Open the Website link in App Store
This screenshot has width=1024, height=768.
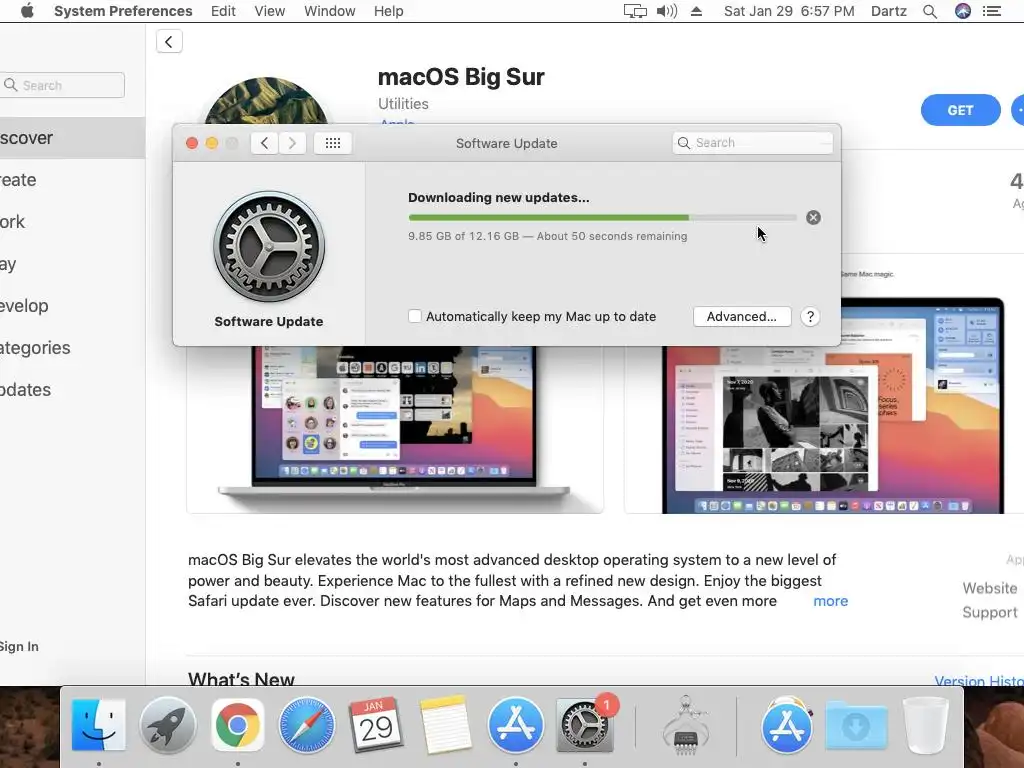pos(990,588)
